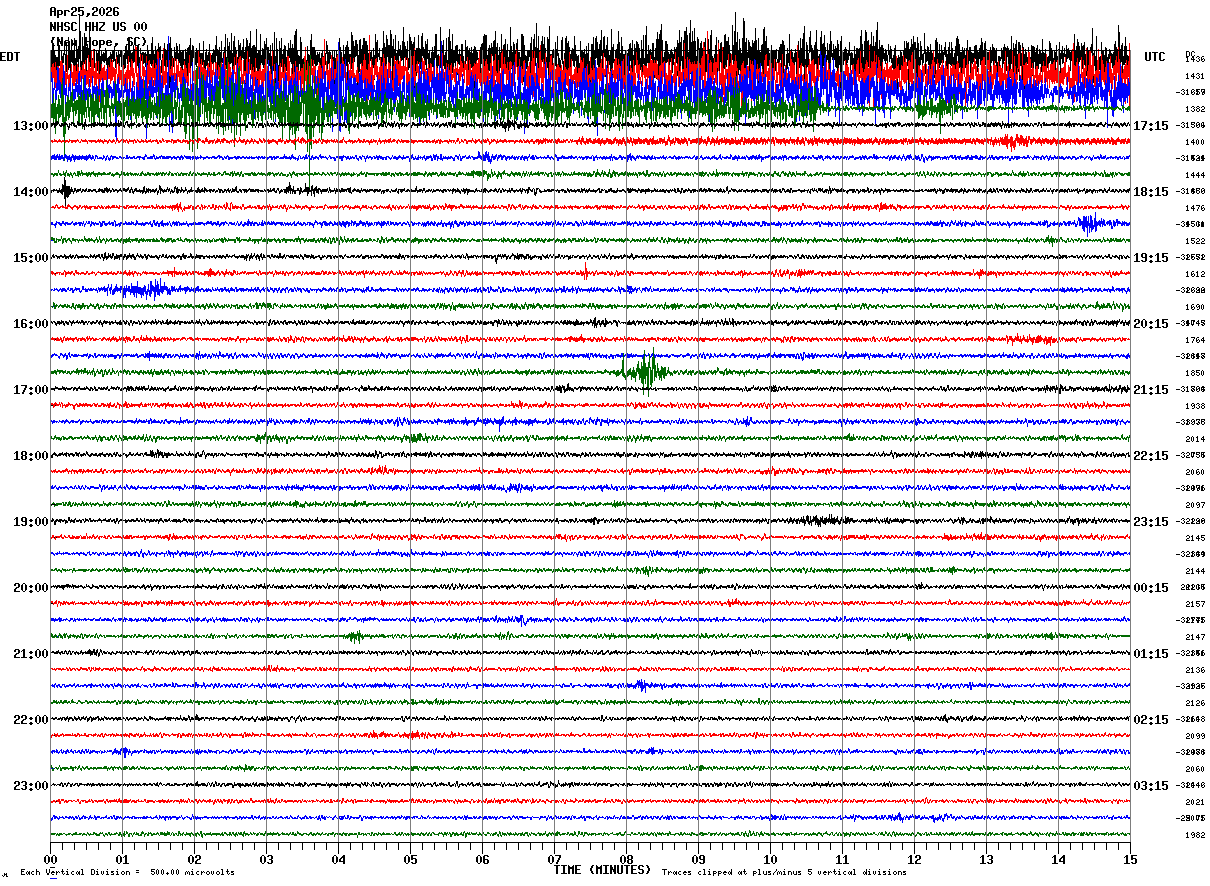Click the "15" minute tick label
Screen dimensions: 1210x886
1130,860
